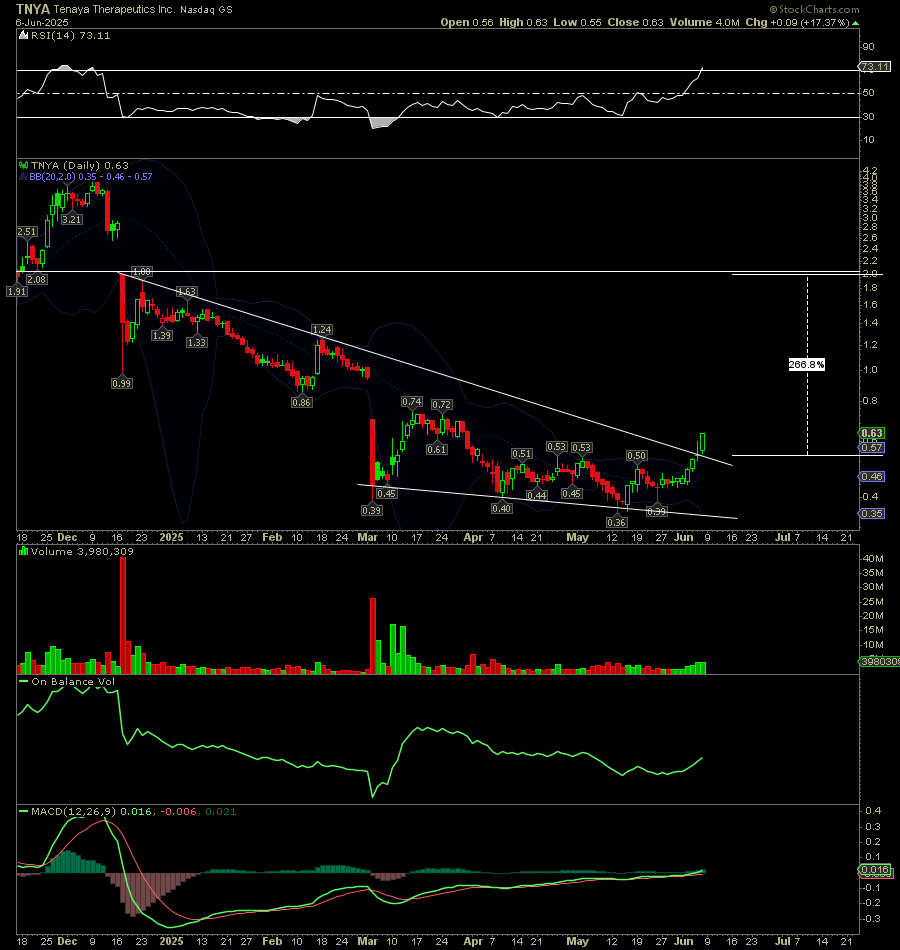
Task: Click the 2.51 price annotation
Action: [x=27, y=231]
